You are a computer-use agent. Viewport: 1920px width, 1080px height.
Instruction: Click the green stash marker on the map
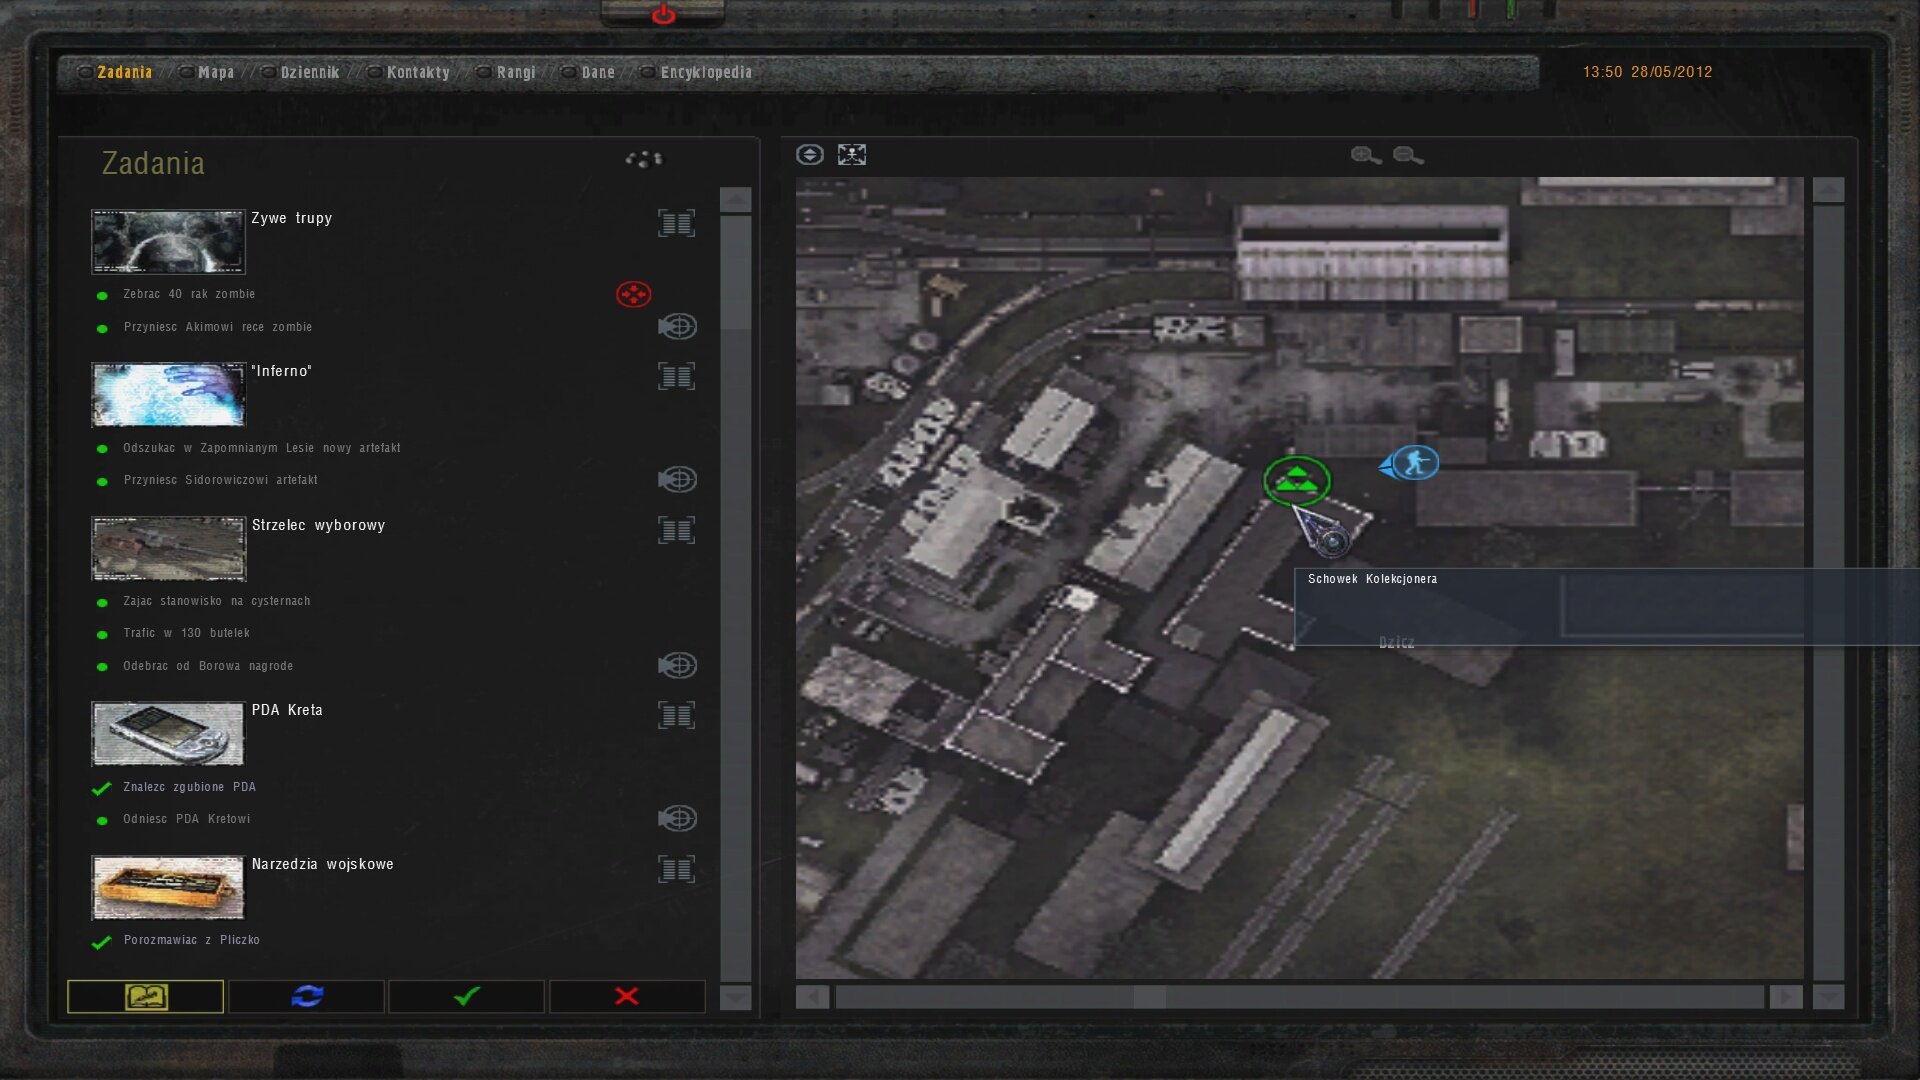pyautogui.click(x=1297, y=481)
